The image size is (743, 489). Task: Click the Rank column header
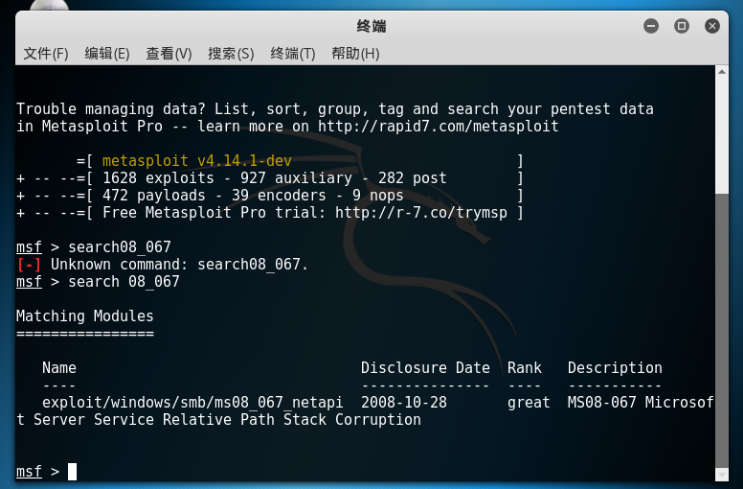525,368
